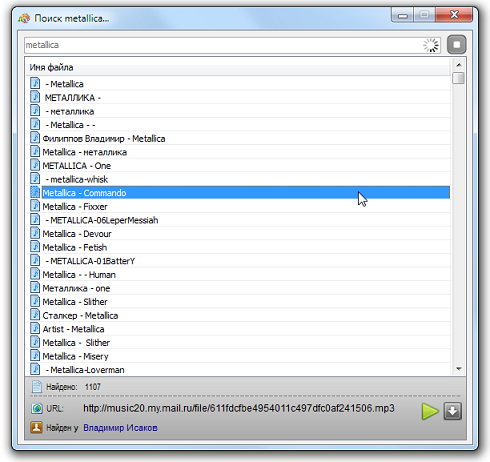490x462 pixels.
Task: Select 'Metallica - - Human' row
Action: [x=238, y=275]
